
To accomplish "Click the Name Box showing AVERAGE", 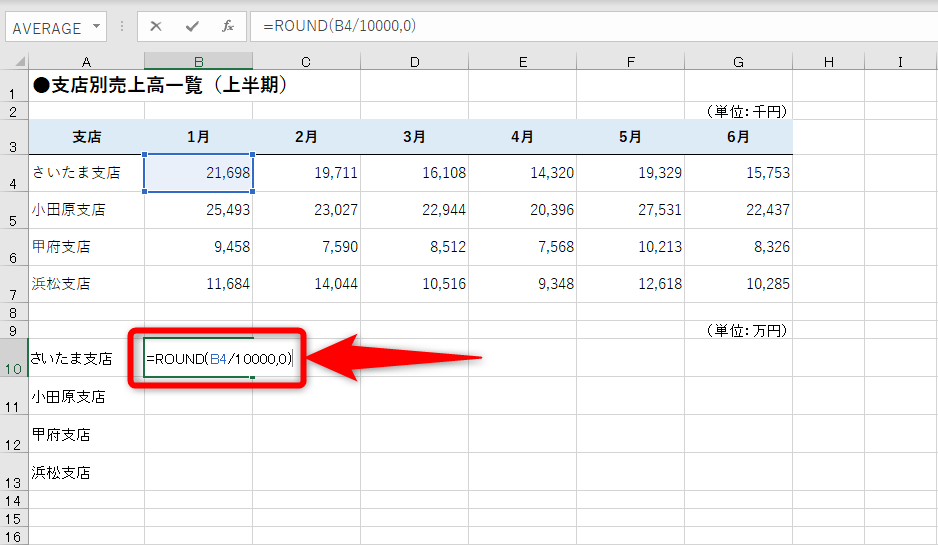I will tap(56, 27).
